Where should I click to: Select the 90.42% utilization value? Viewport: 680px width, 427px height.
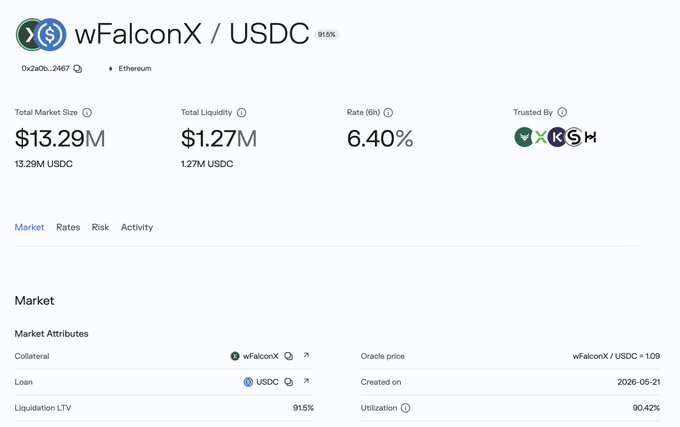[646, 408]
